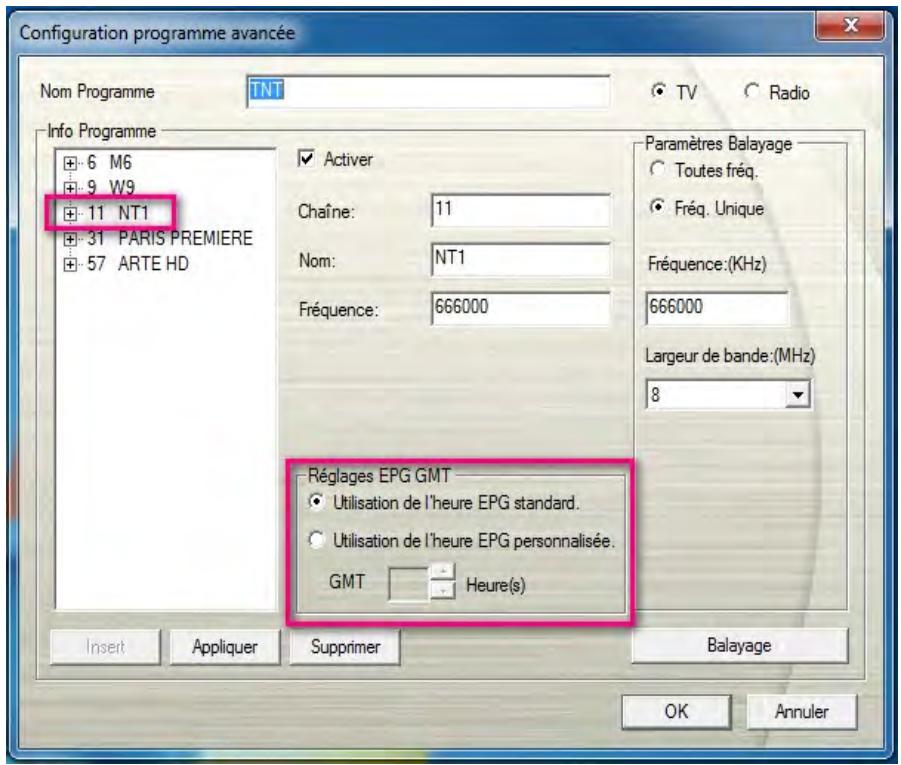Click the Nom input field
901x765 pixels.
[x=521, y=259]
